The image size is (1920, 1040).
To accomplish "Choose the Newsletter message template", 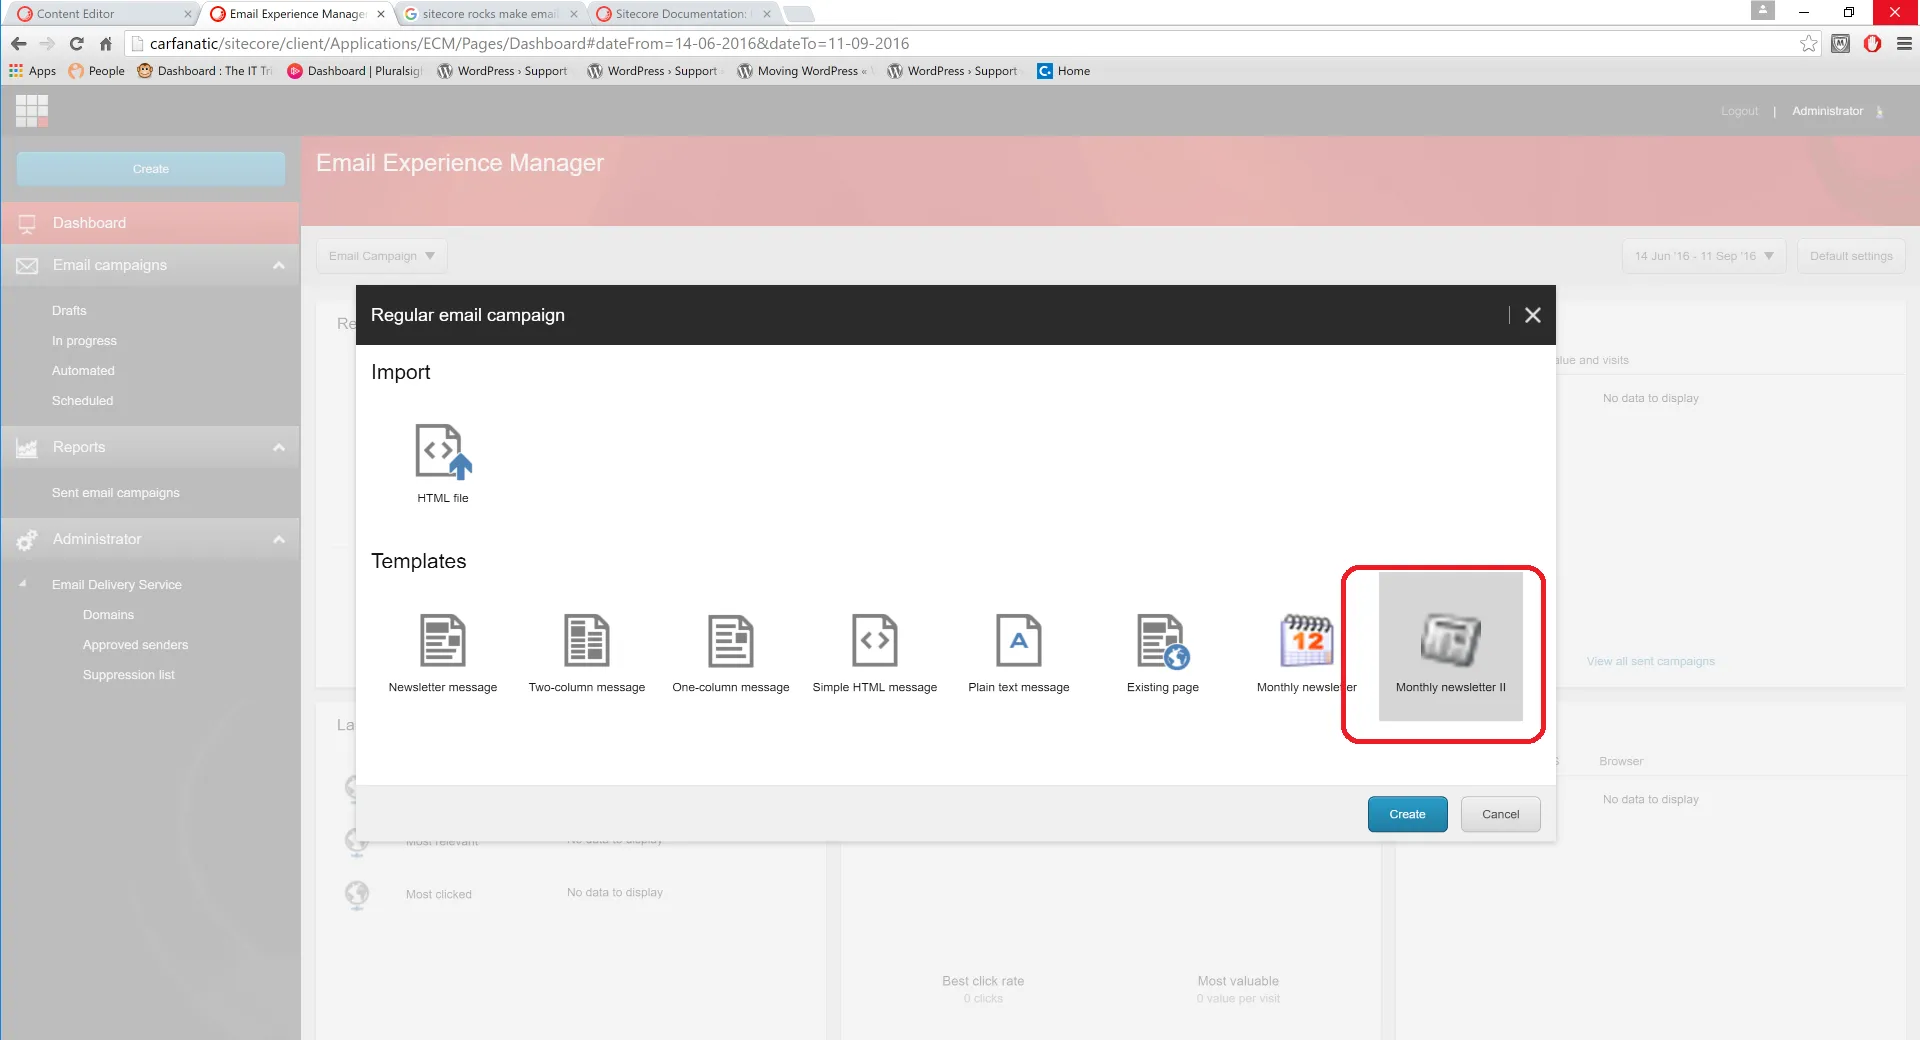I will (443, 653).
